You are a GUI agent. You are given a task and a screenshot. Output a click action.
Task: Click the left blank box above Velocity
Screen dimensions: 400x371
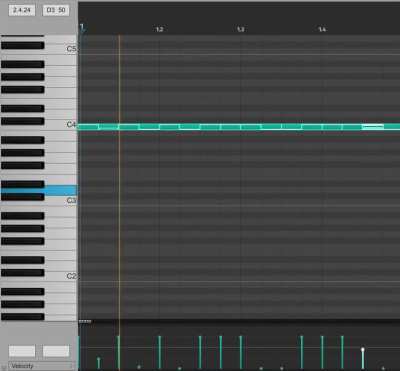pyautogui.click(x=22, y=351)
